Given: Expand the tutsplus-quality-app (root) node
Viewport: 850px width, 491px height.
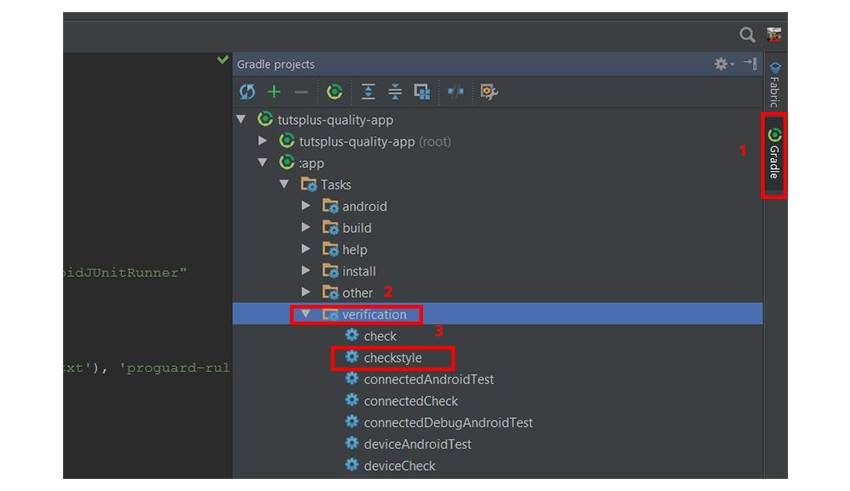Looking at the screenshot, I should point(262,141).
